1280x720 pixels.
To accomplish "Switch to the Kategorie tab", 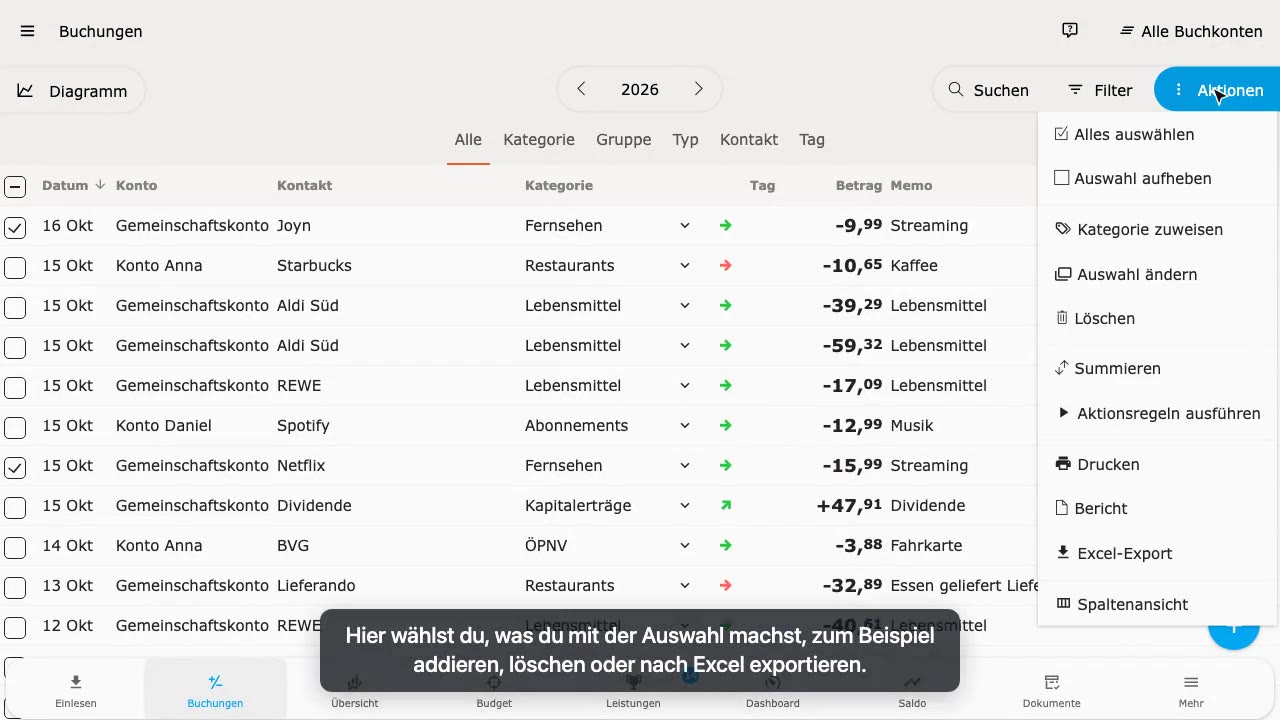I will (539, 140).
